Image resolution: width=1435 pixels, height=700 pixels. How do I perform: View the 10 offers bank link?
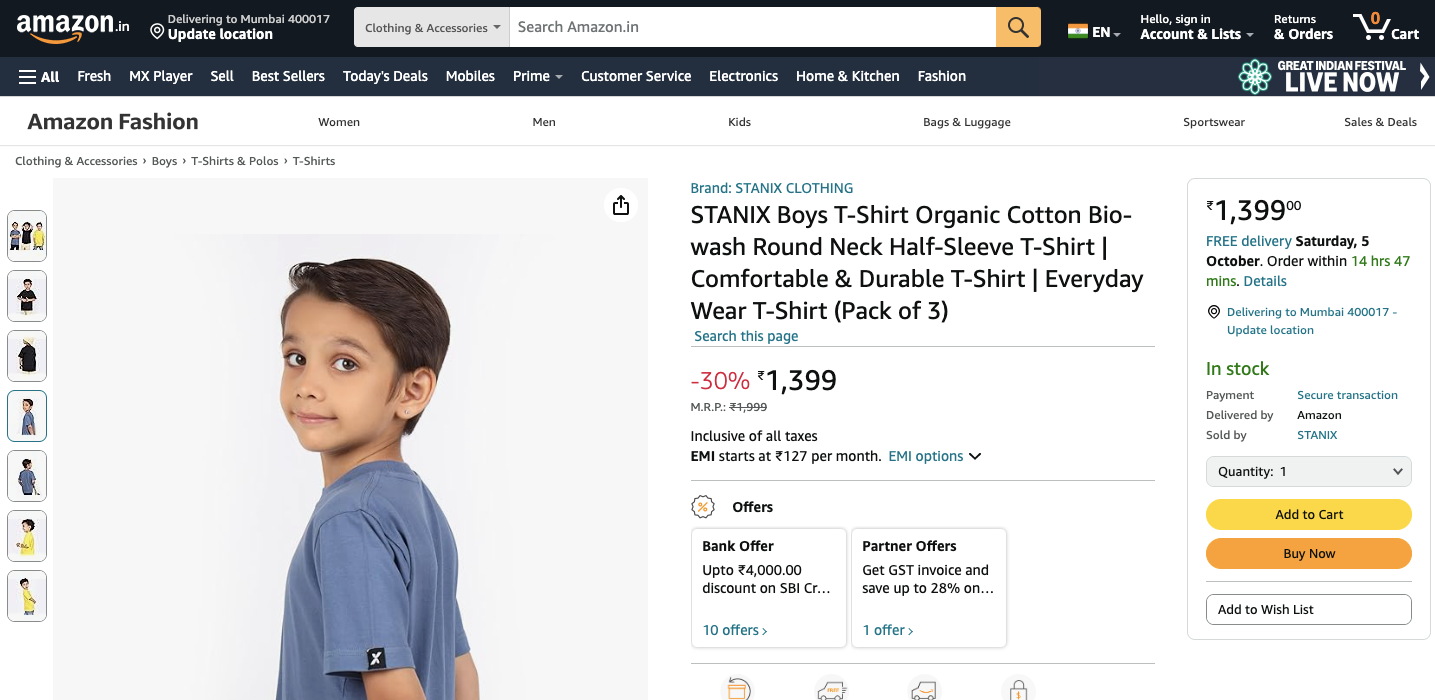click(x=735, y=630)
